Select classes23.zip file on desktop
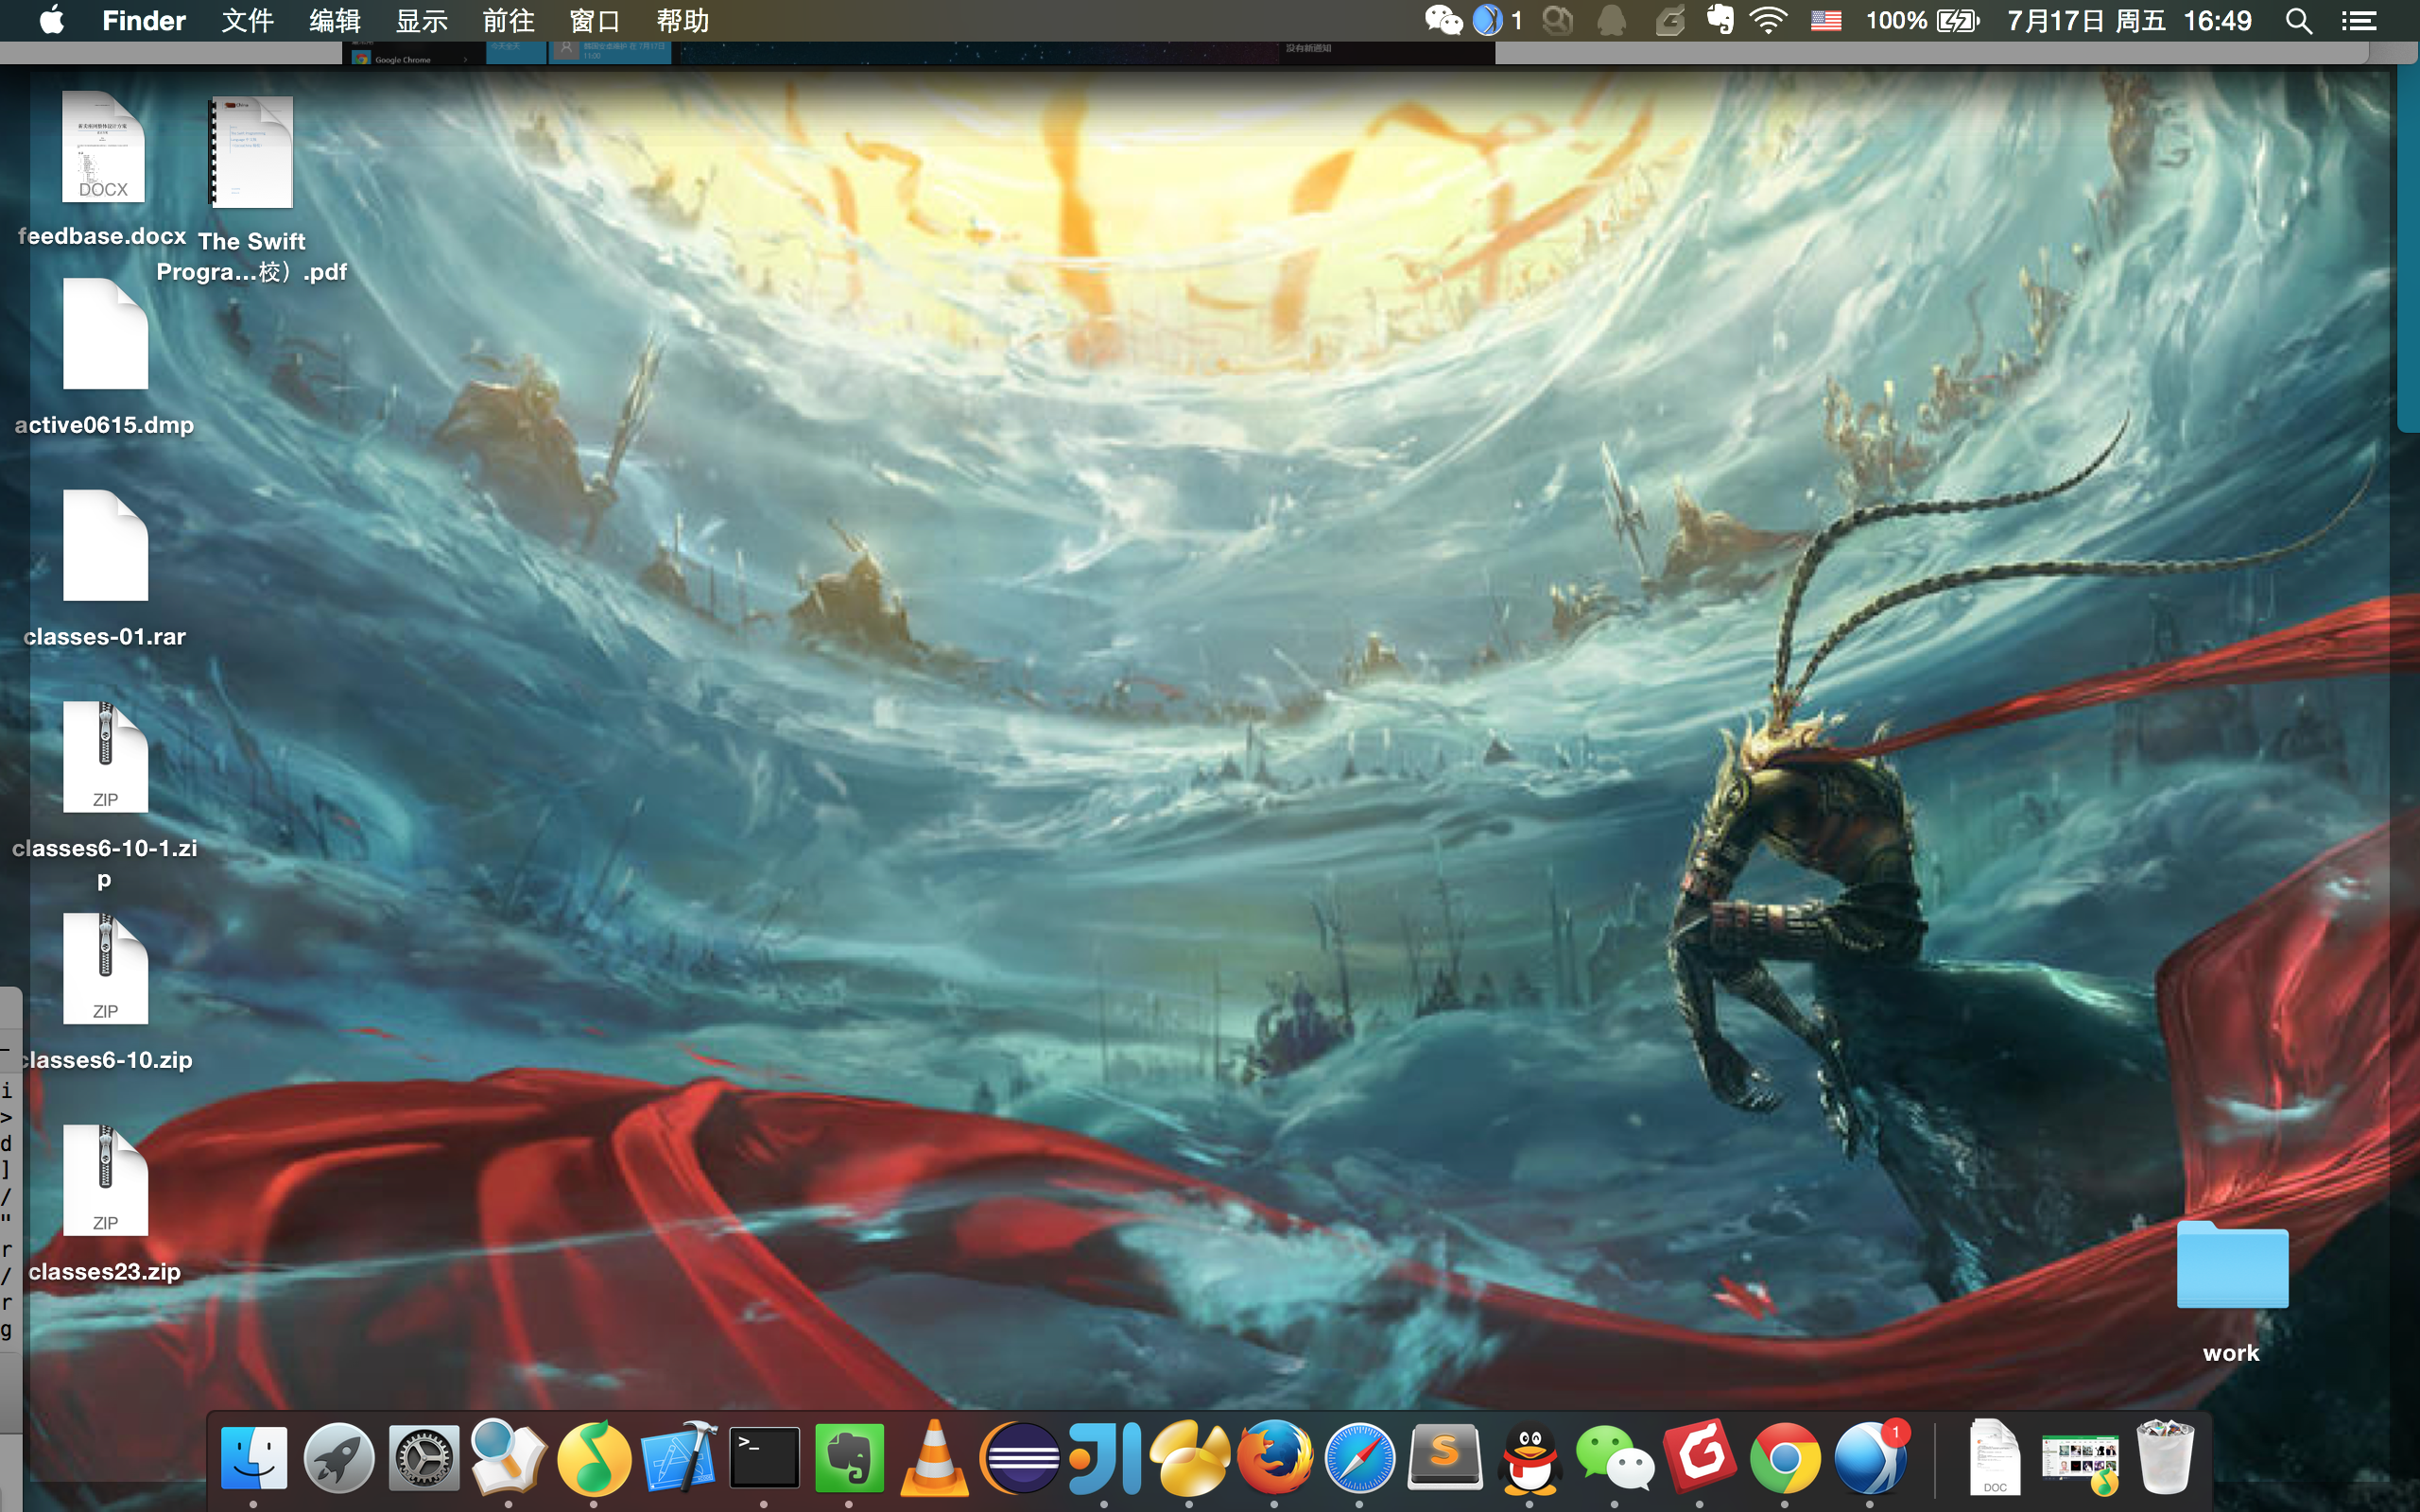Screen dimensions: 2420x1512 105,1182
